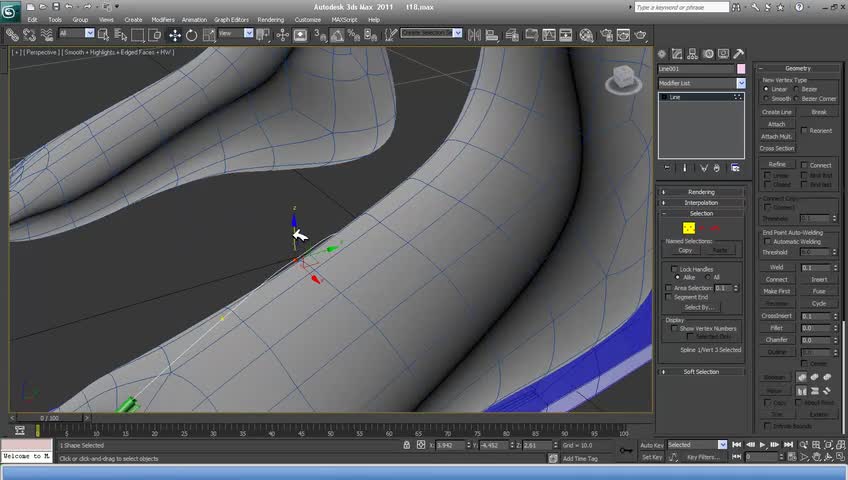The image size is (848, 480).
Task: Click the pink object color swatch
Action: [740, 69]
